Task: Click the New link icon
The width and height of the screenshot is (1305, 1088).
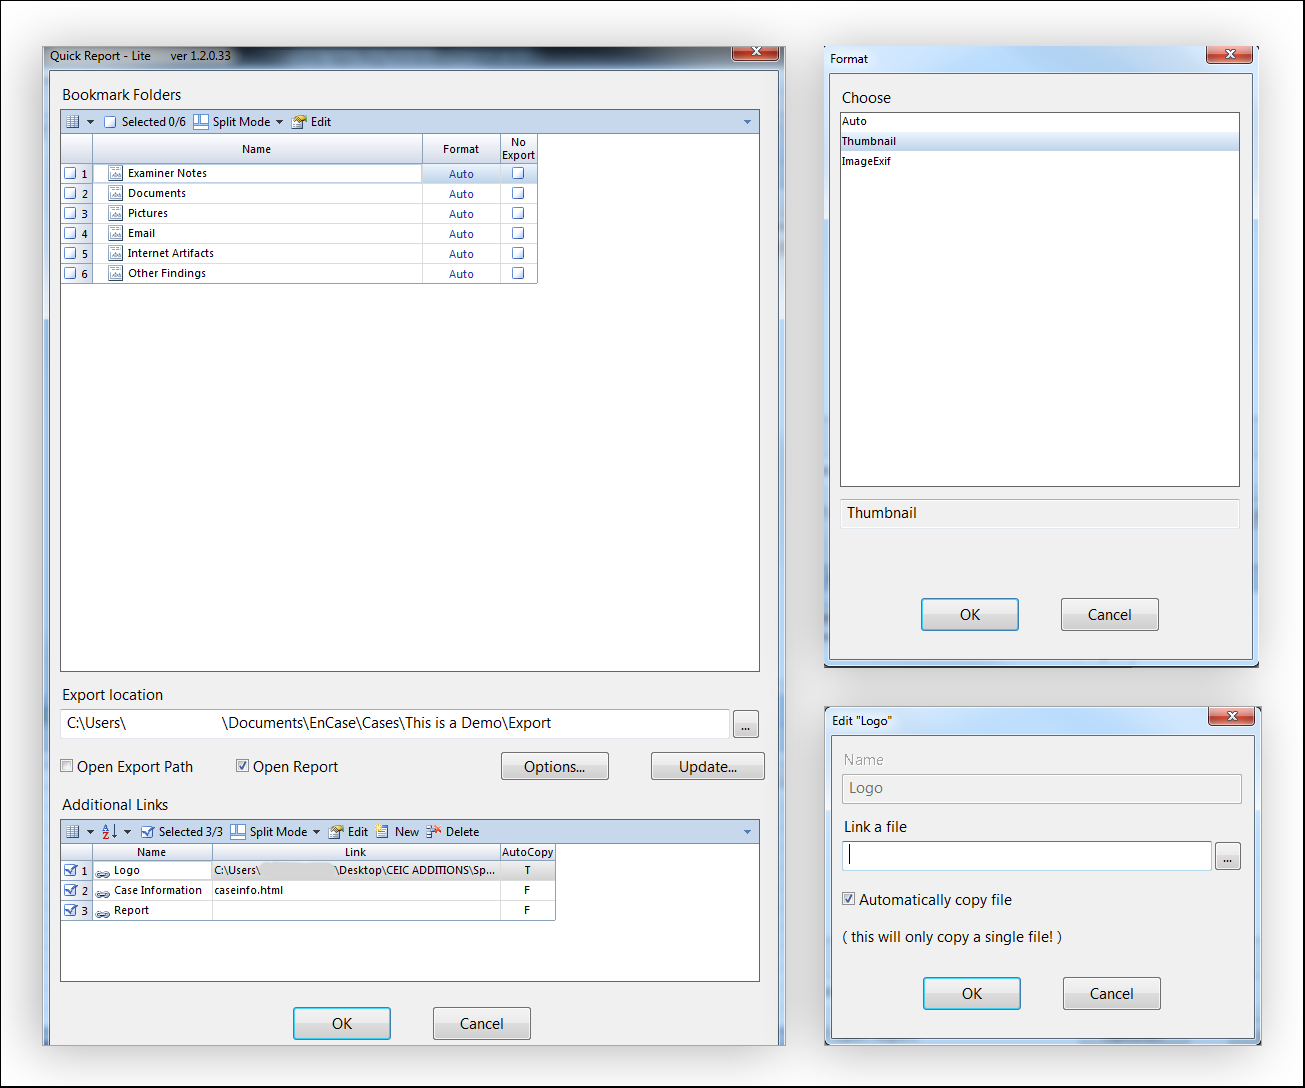Action: coord(382,832)
